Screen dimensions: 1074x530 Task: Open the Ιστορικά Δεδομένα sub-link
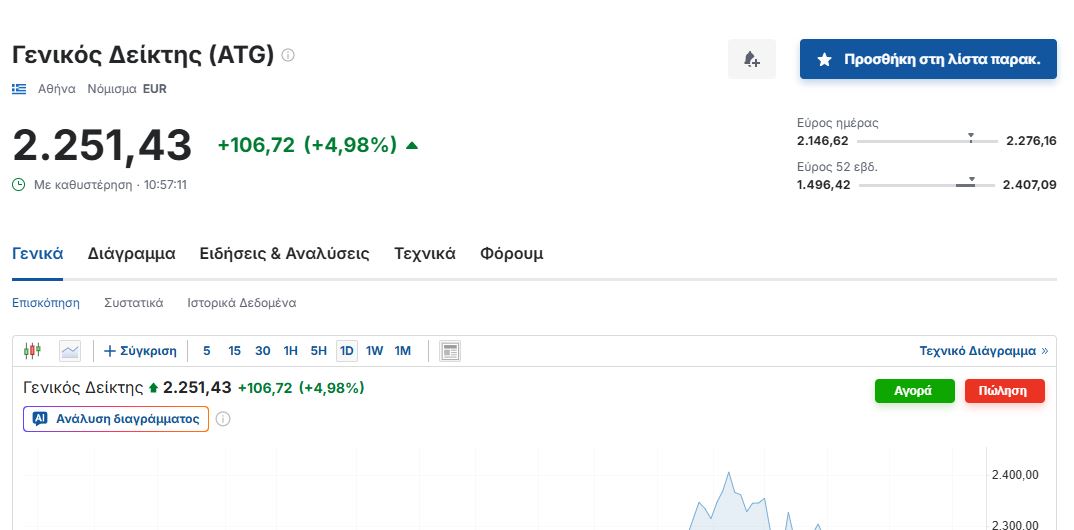(x=241, y=303)
